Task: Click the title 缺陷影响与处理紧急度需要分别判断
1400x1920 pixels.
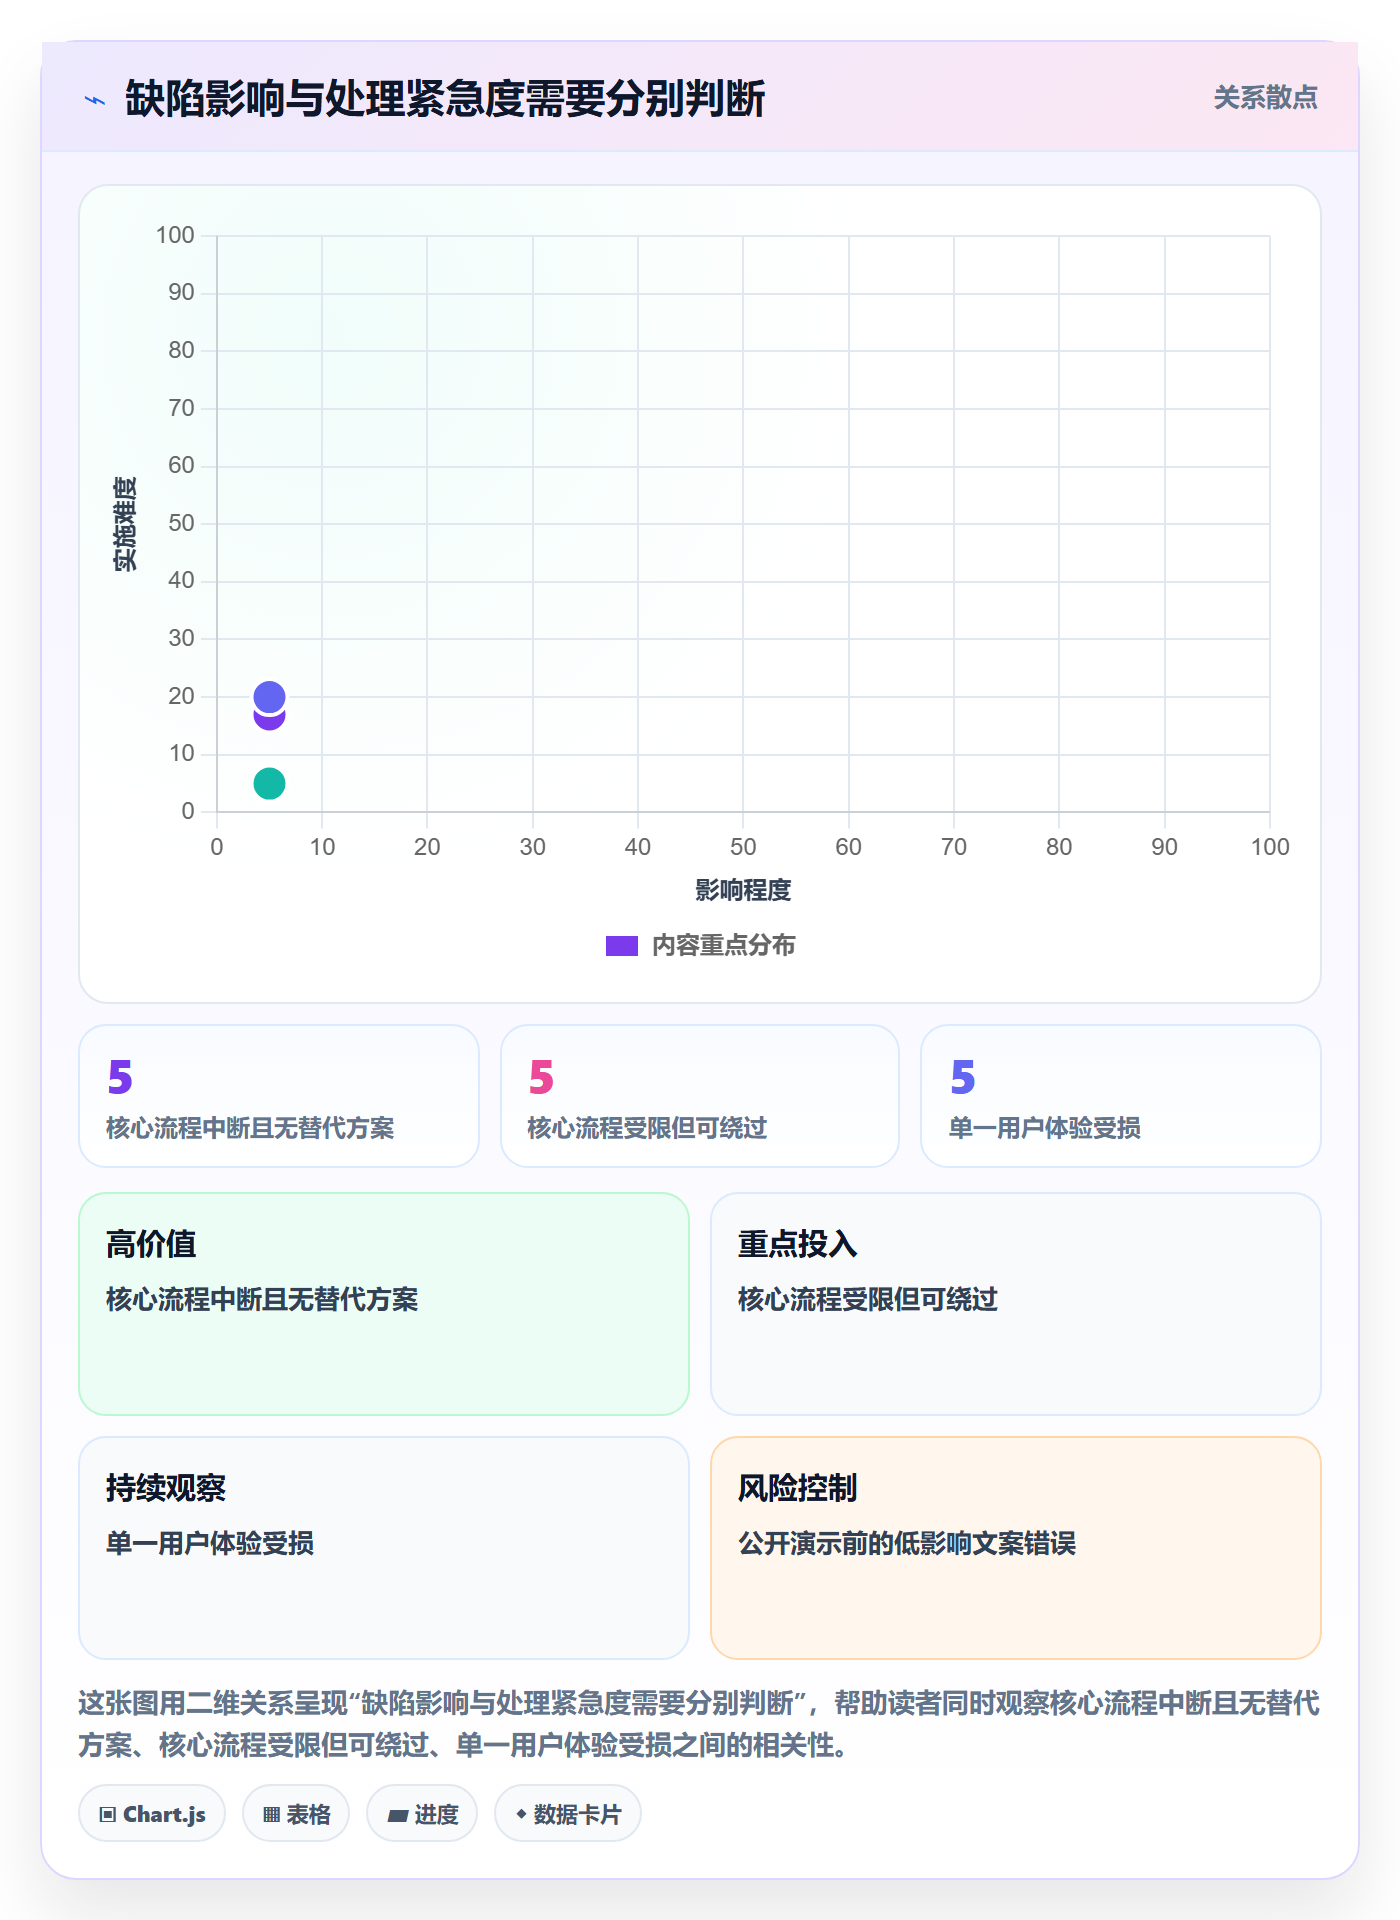Action: 445,99
